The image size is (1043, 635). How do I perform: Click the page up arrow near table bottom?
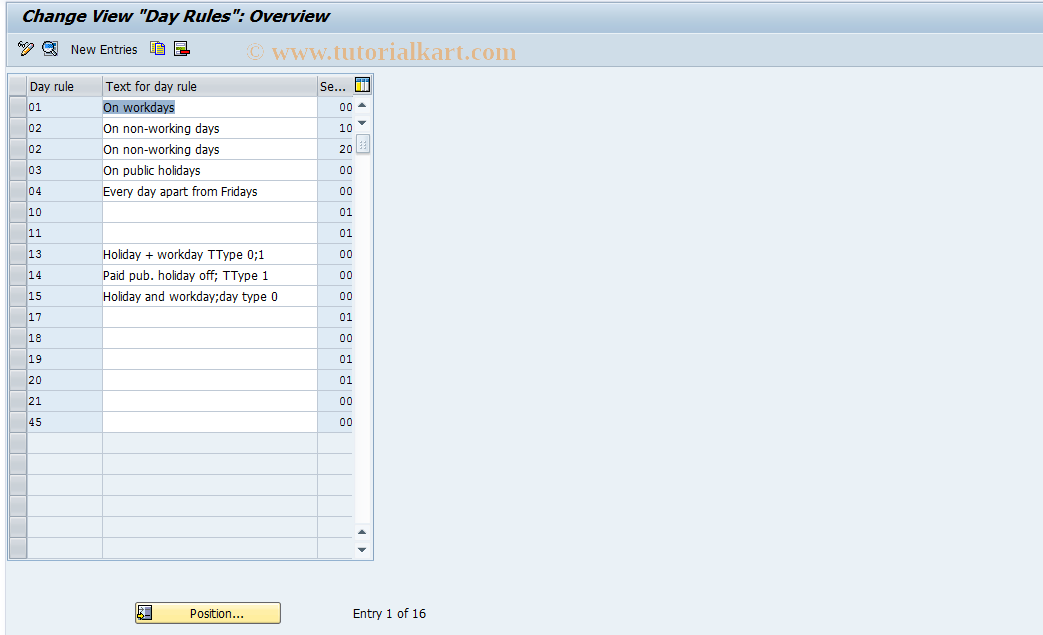coord(362,532)
